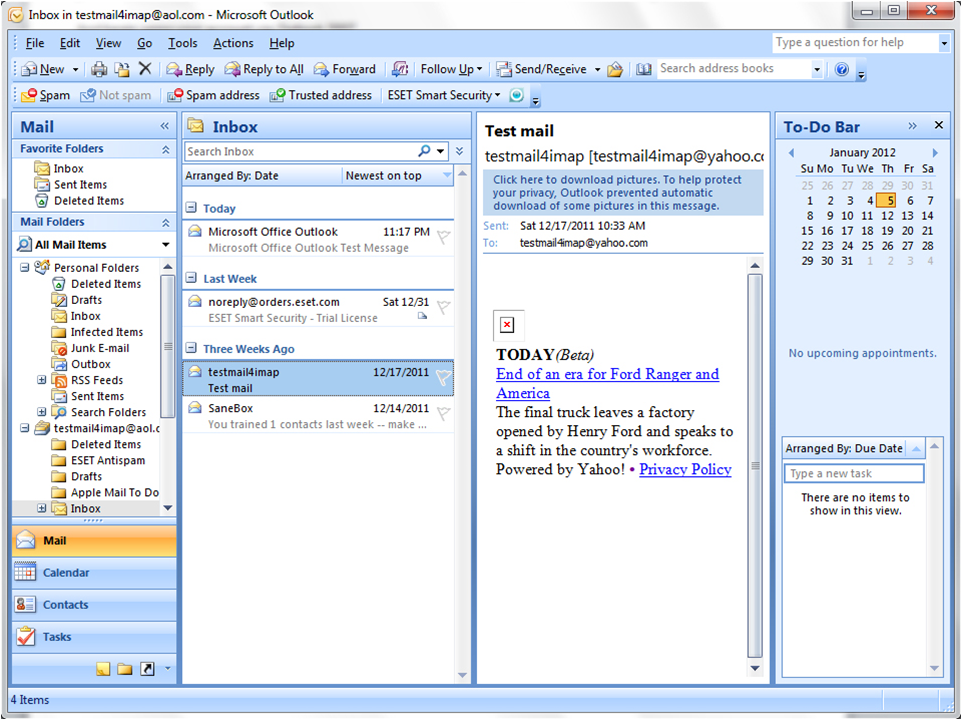962x720 pixels.
Task: Open the Edit menu
Action: [x=69, y=44]
